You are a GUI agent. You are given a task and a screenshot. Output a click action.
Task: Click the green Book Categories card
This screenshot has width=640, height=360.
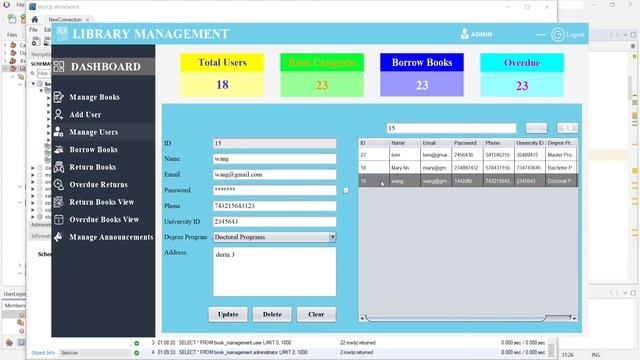322,75
